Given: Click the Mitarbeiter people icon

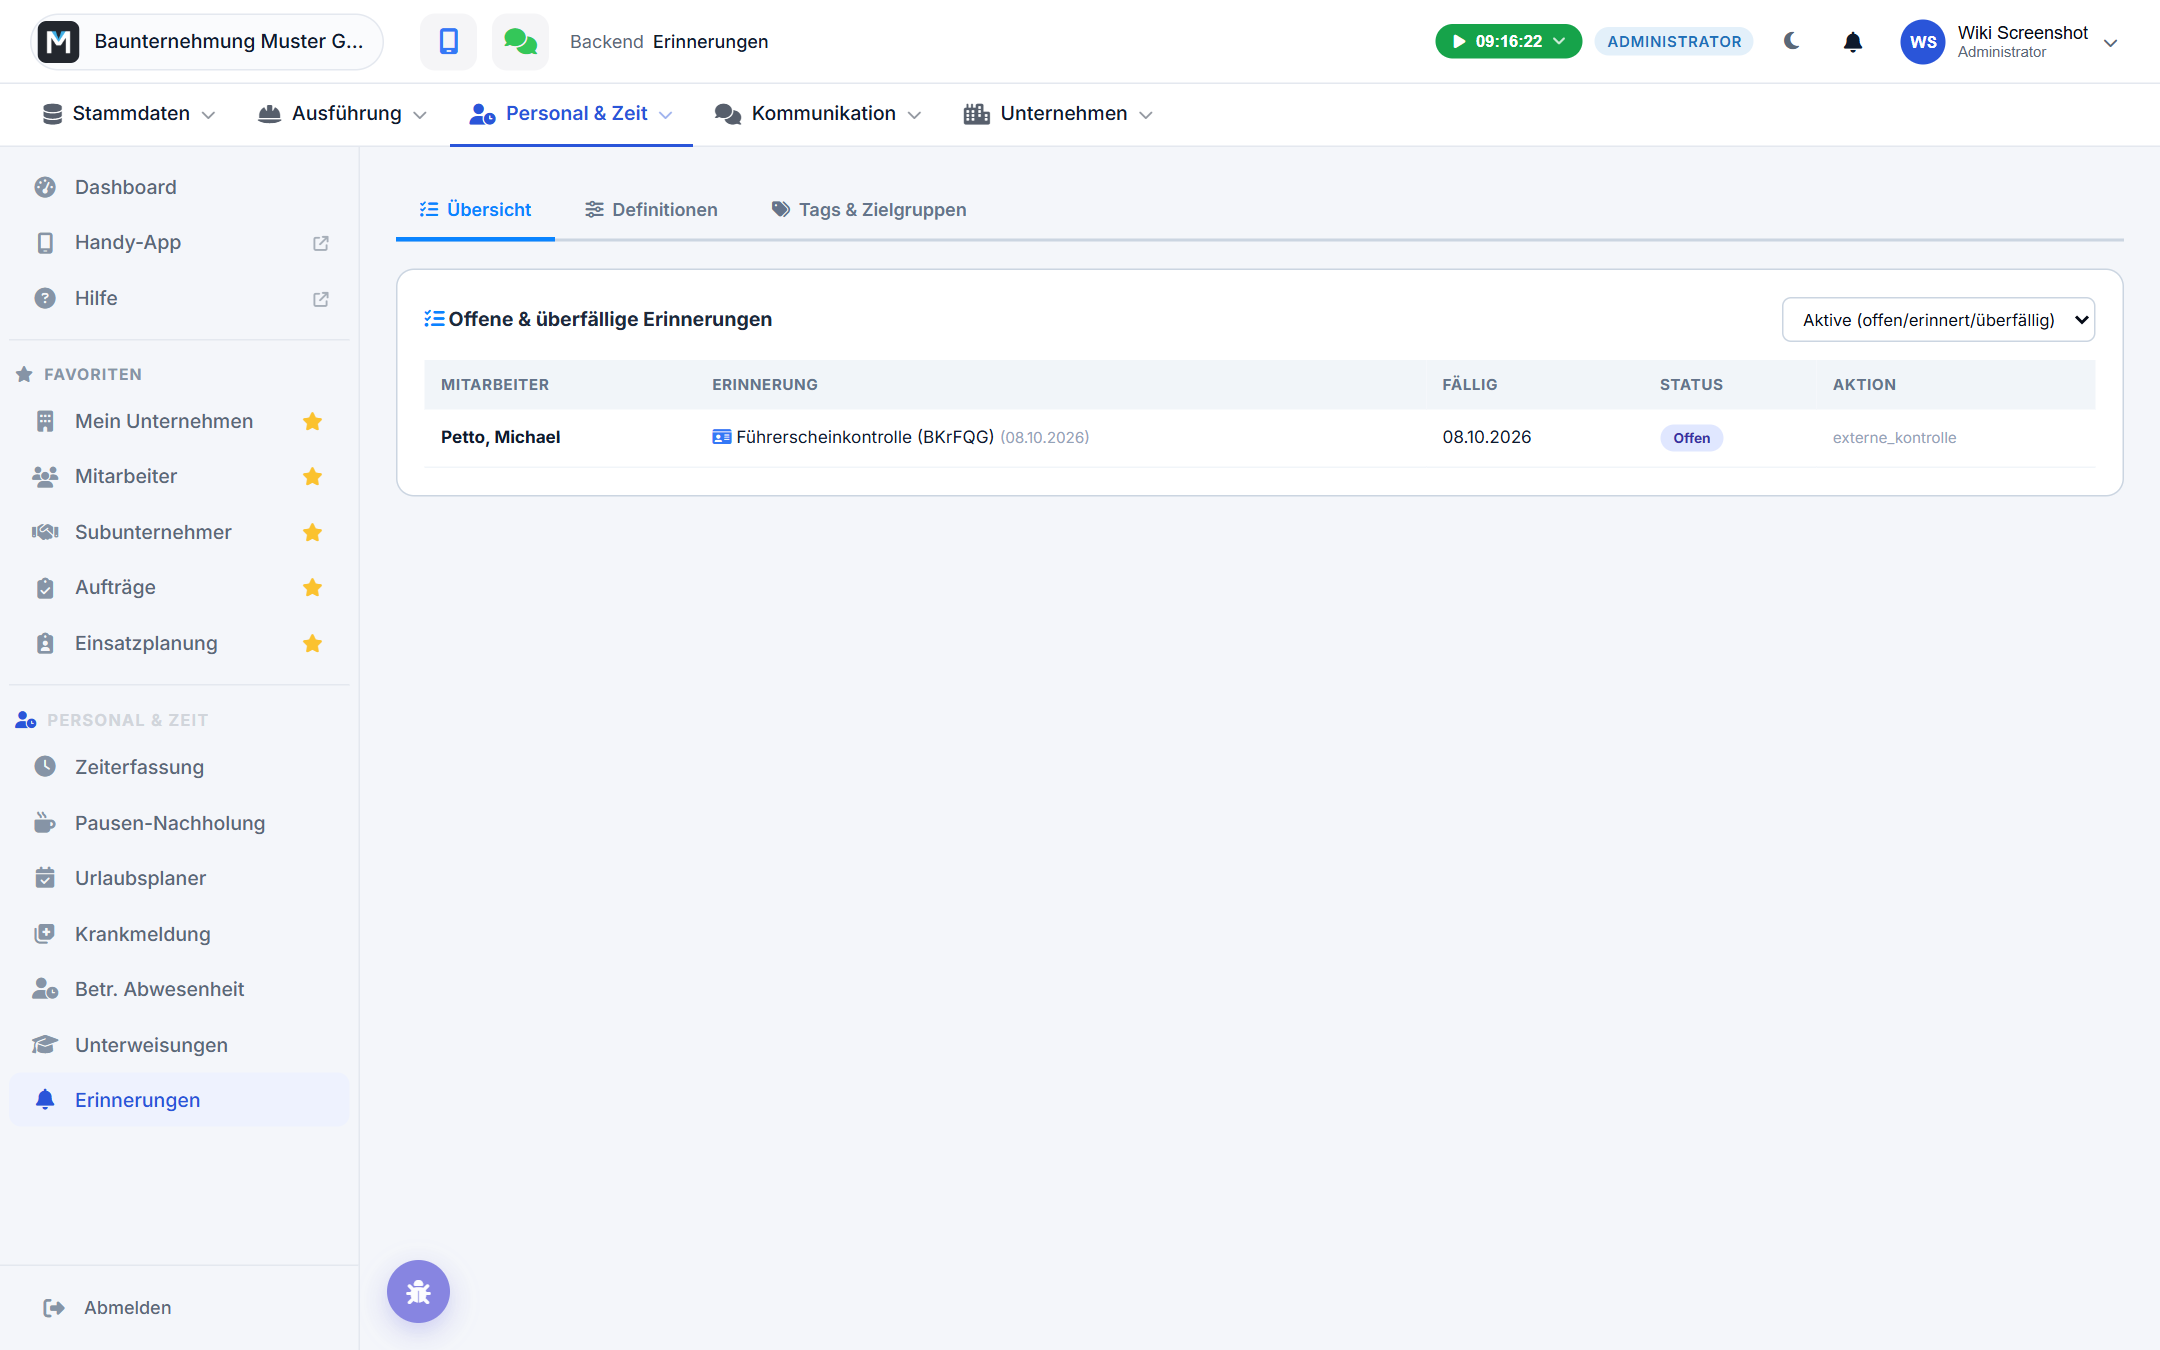Looking at the screenshot, I should coord(45,477).
